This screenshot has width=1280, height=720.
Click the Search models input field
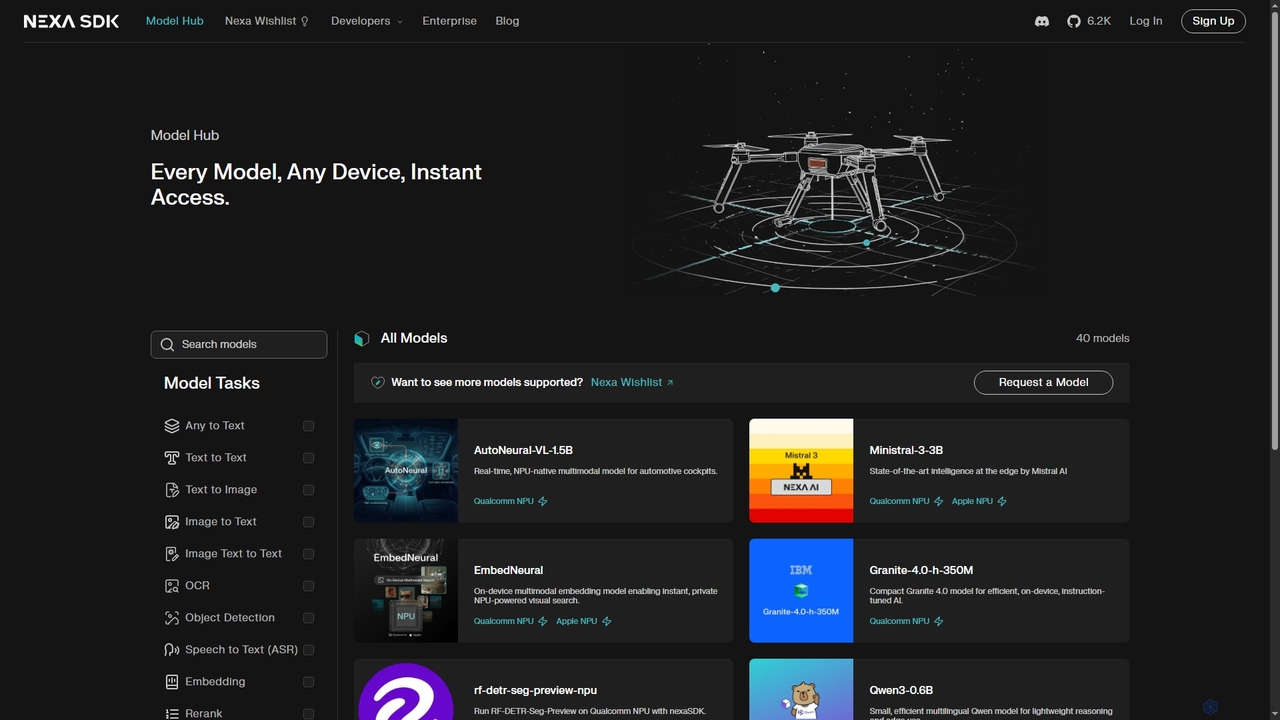click(x=239, y=344)
